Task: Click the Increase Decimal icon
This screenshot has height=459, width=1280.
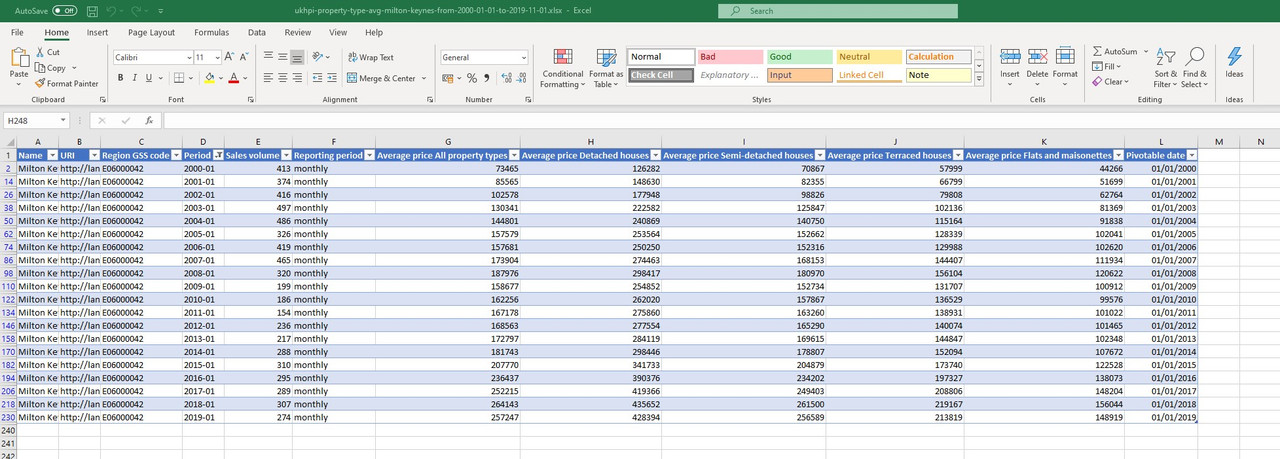Action: click(507, 77)
